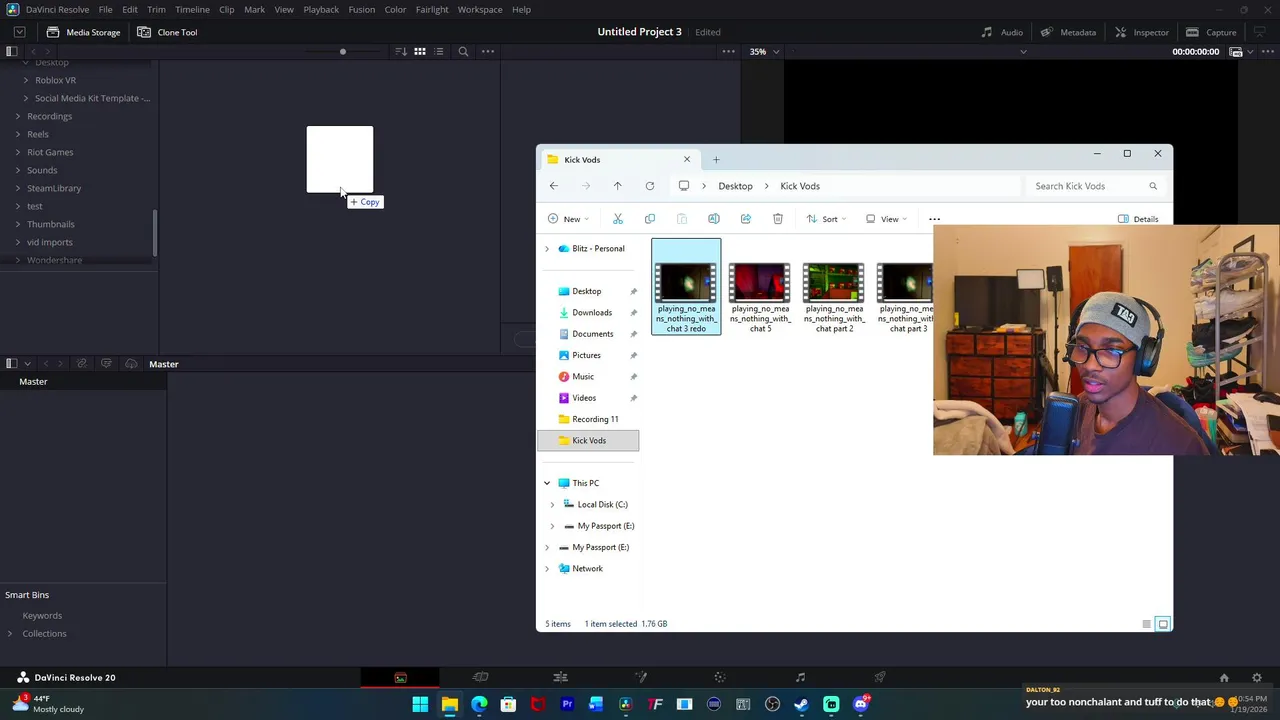This screenshot has width=1280, height=720.
Task: Open the Playback menu
Action: tap(321, 9)
